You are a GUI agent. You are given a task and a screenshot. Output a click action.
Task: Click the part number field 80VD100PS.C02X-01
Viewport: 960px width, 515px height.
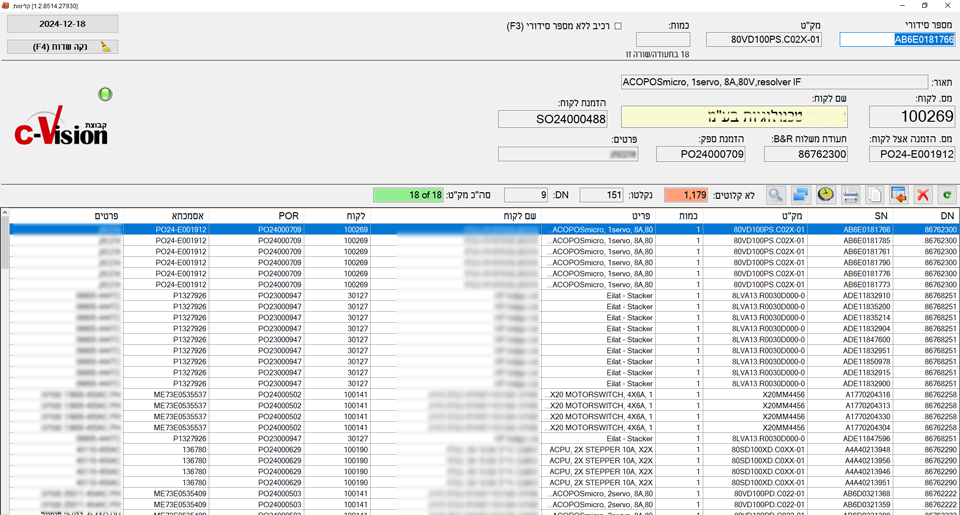click(764, 40)
